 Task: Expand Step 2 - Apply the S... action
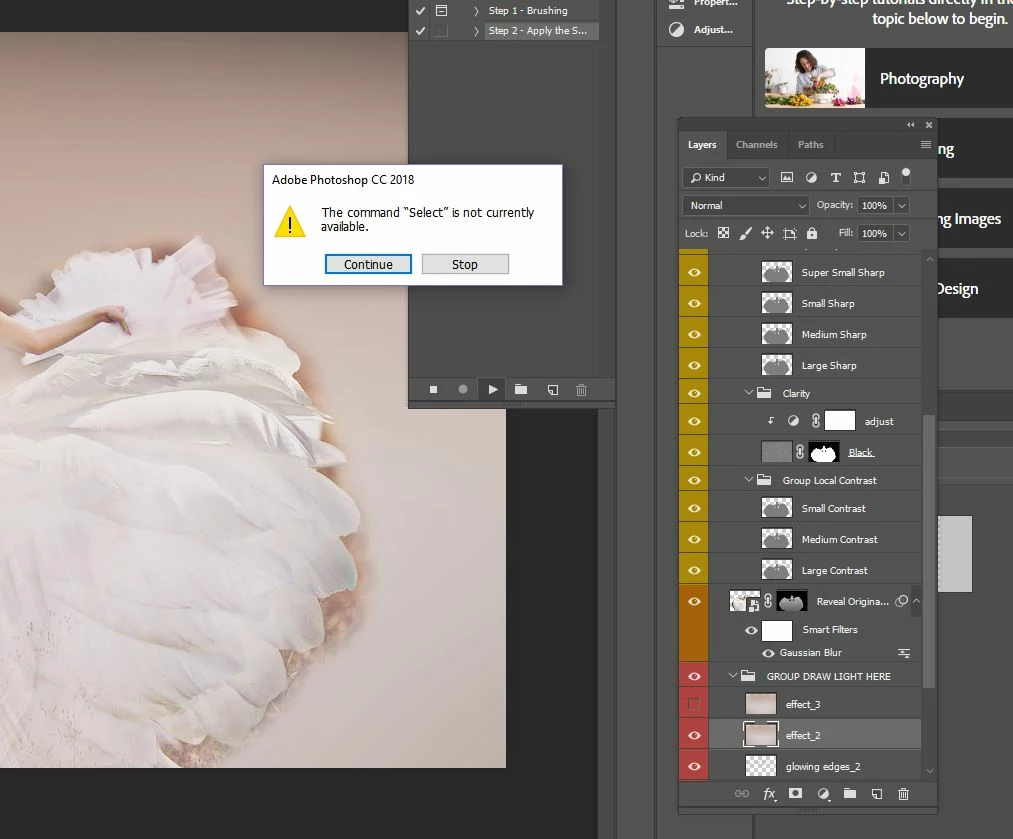click(x=476, y=31)
